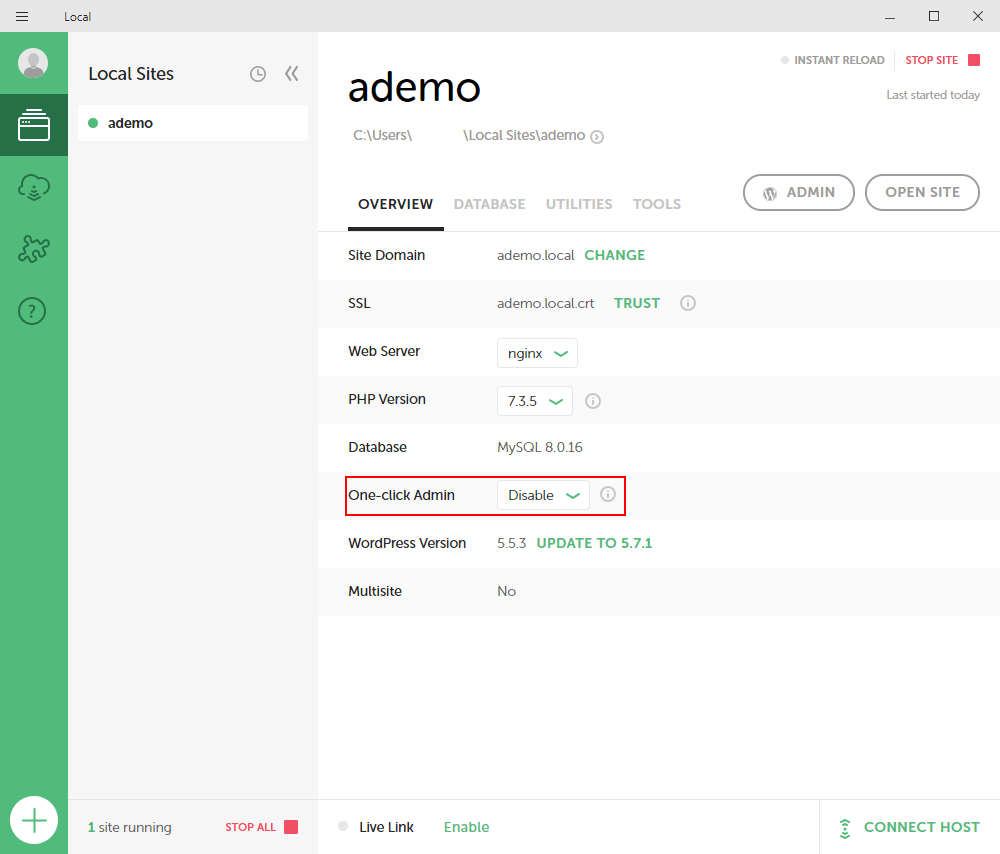This screenshot has height=854, width=1000.
Task: Click the ademo site title heading
Action: coord(415,87)
